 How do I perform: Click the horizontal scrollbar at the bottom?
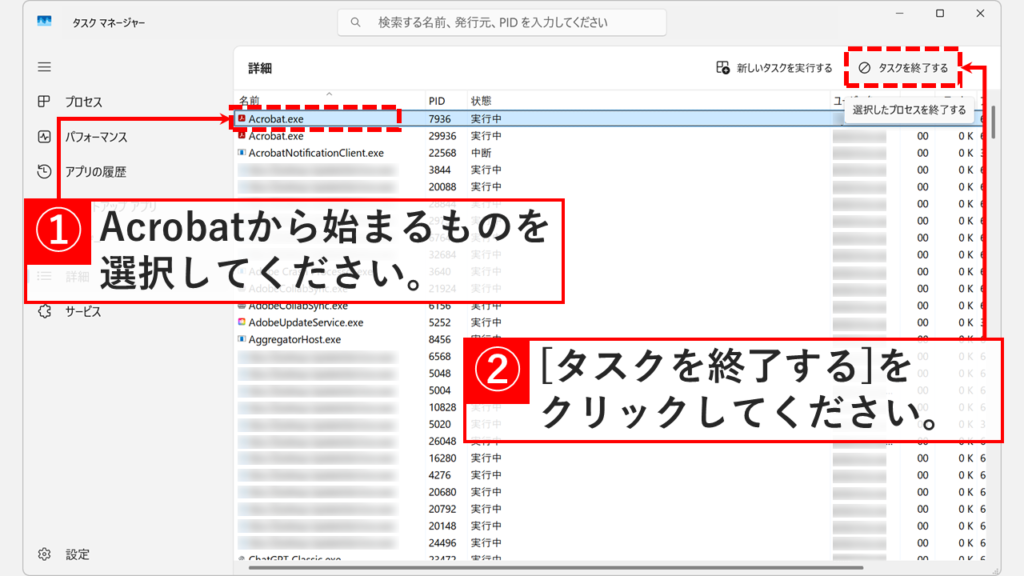click(556, 568)
